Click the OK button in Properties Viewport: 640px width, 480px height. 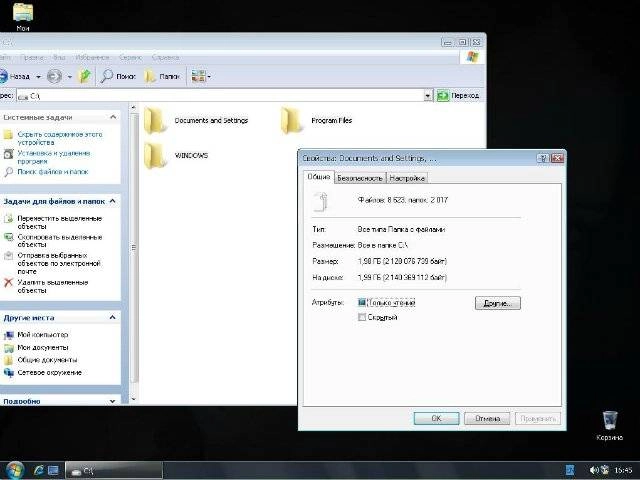pos(436,418)
